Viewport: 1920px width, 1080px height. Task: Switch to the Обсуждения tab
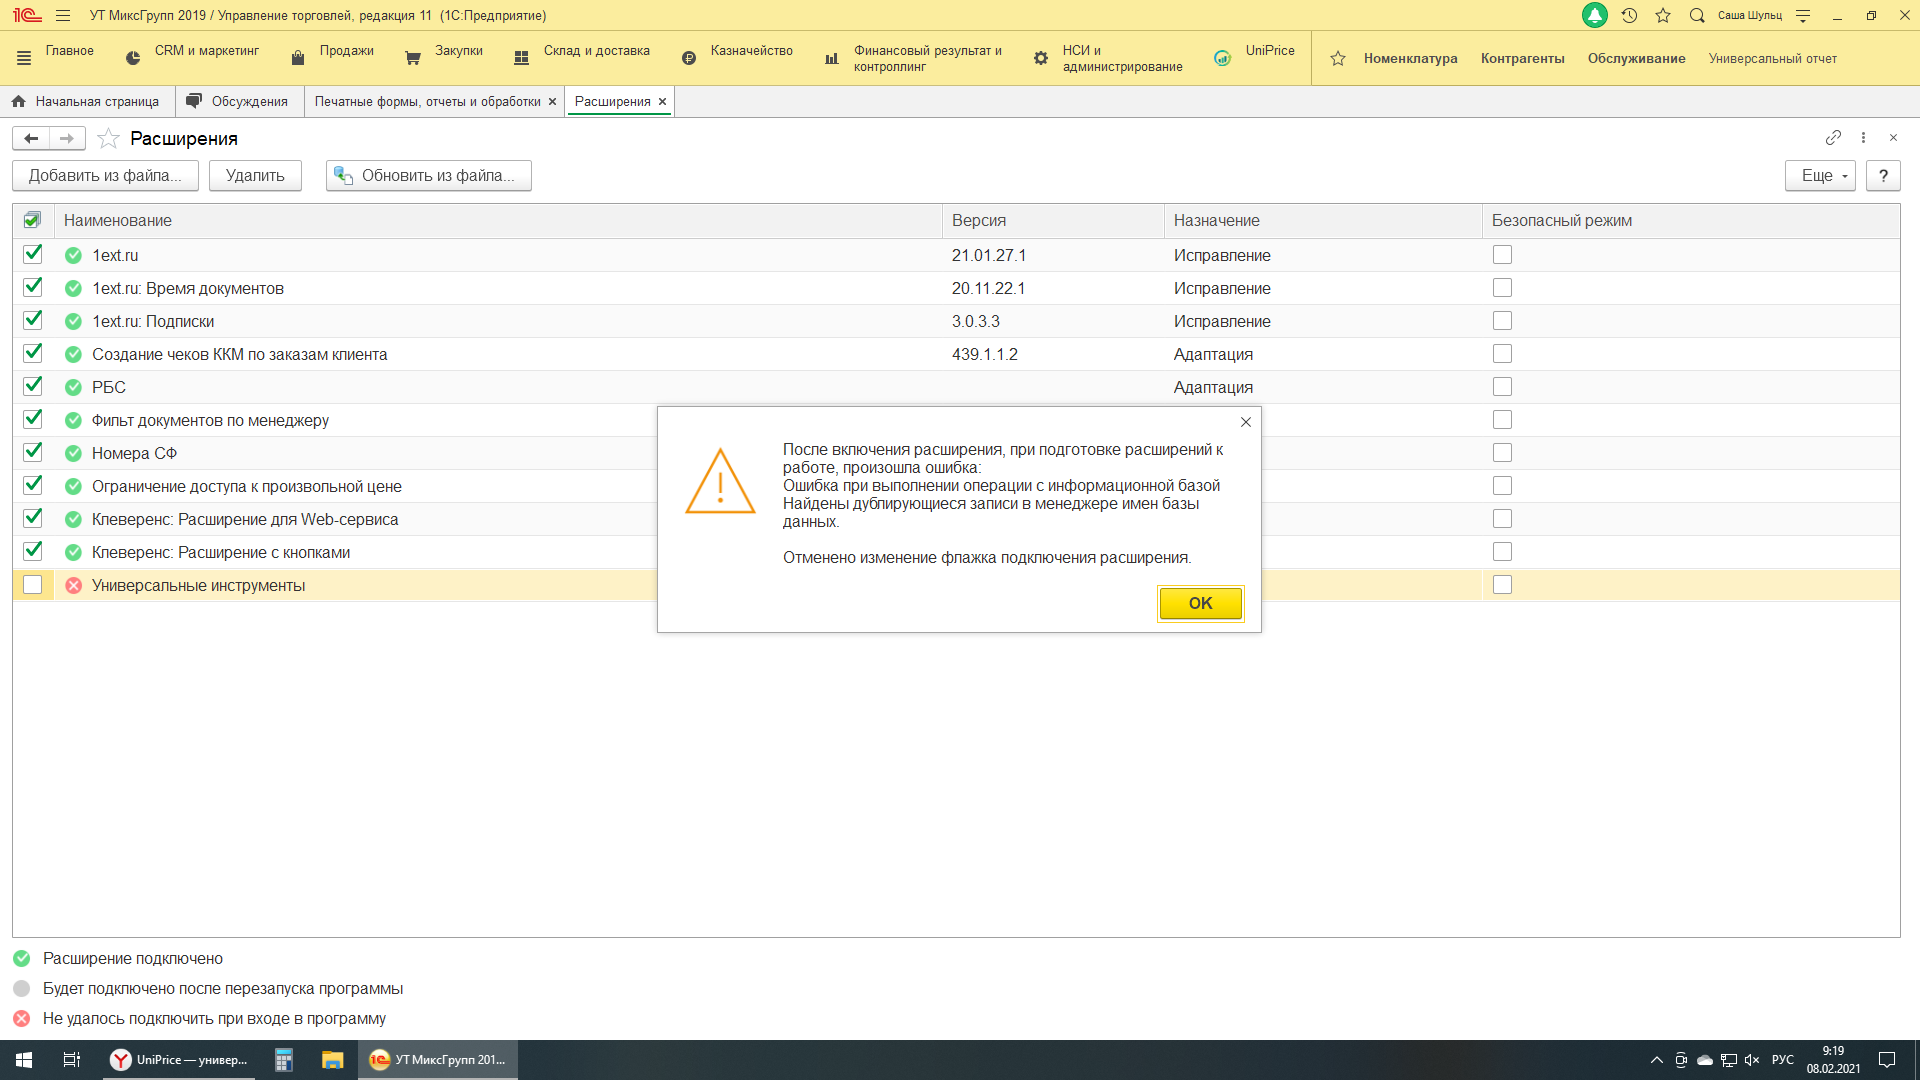click(240, 101)
